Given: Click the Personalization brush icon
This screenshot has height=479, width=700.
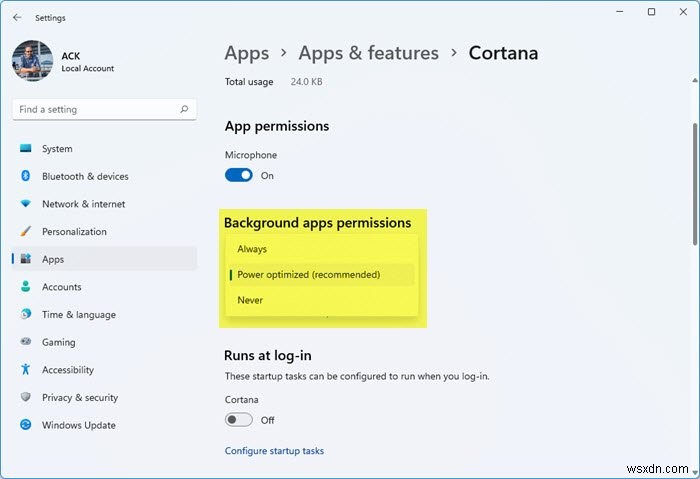Looking at the screenshot, I should 26,232.
